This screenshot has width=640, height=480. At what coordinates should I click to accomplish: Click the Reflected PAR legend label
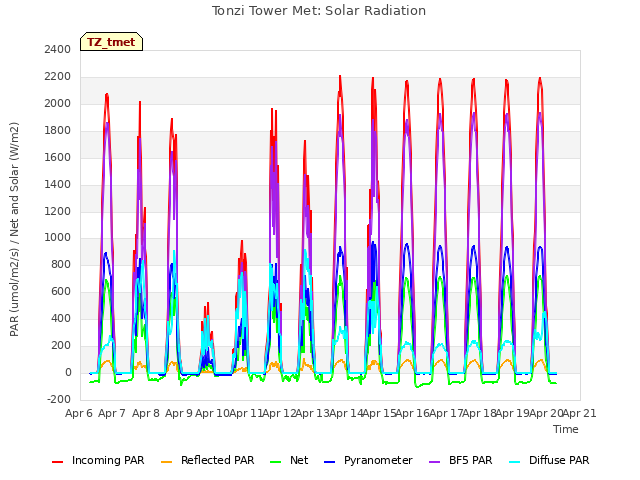point(218,460)
